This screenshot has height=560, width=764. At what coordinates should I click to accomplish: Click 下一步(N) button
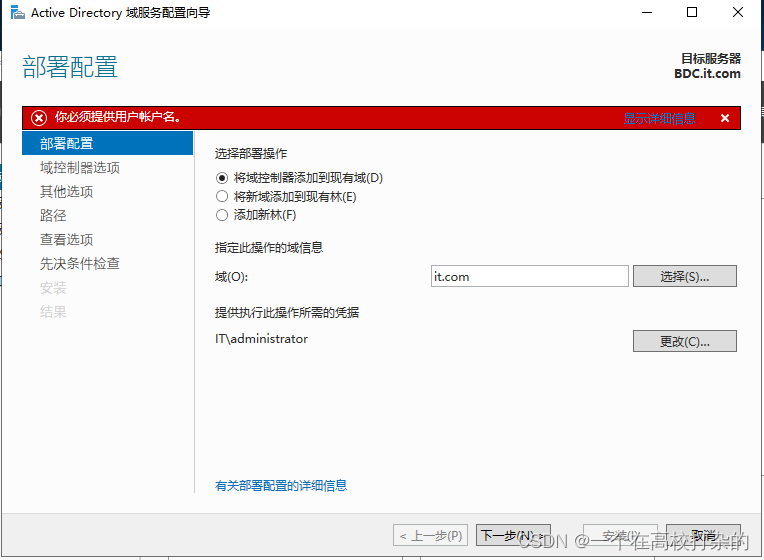(x=513, y=536)
